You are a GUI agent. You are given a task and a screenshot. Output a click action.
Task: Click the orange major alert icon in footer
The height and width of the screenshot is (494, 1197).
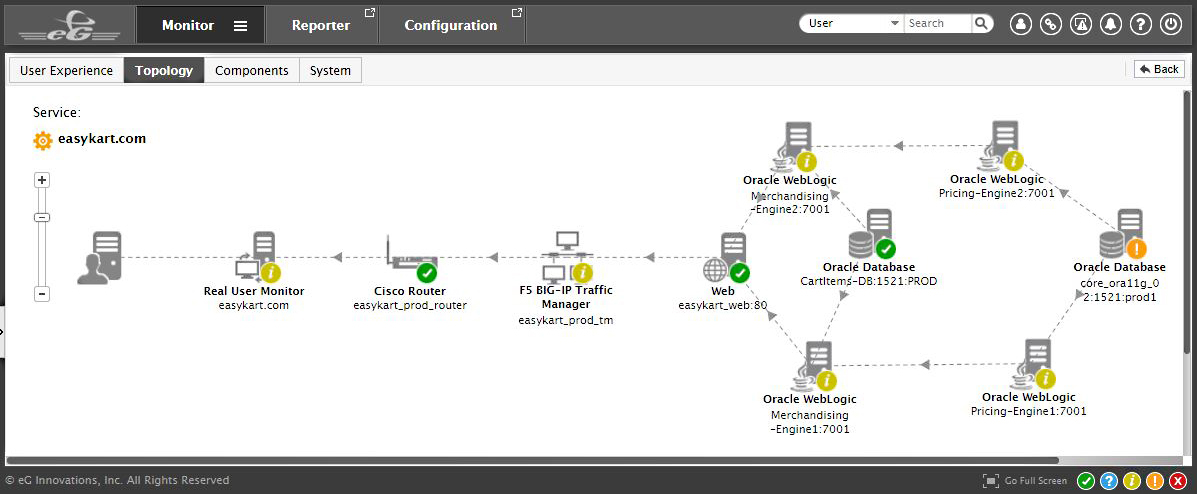(1156, 481)
